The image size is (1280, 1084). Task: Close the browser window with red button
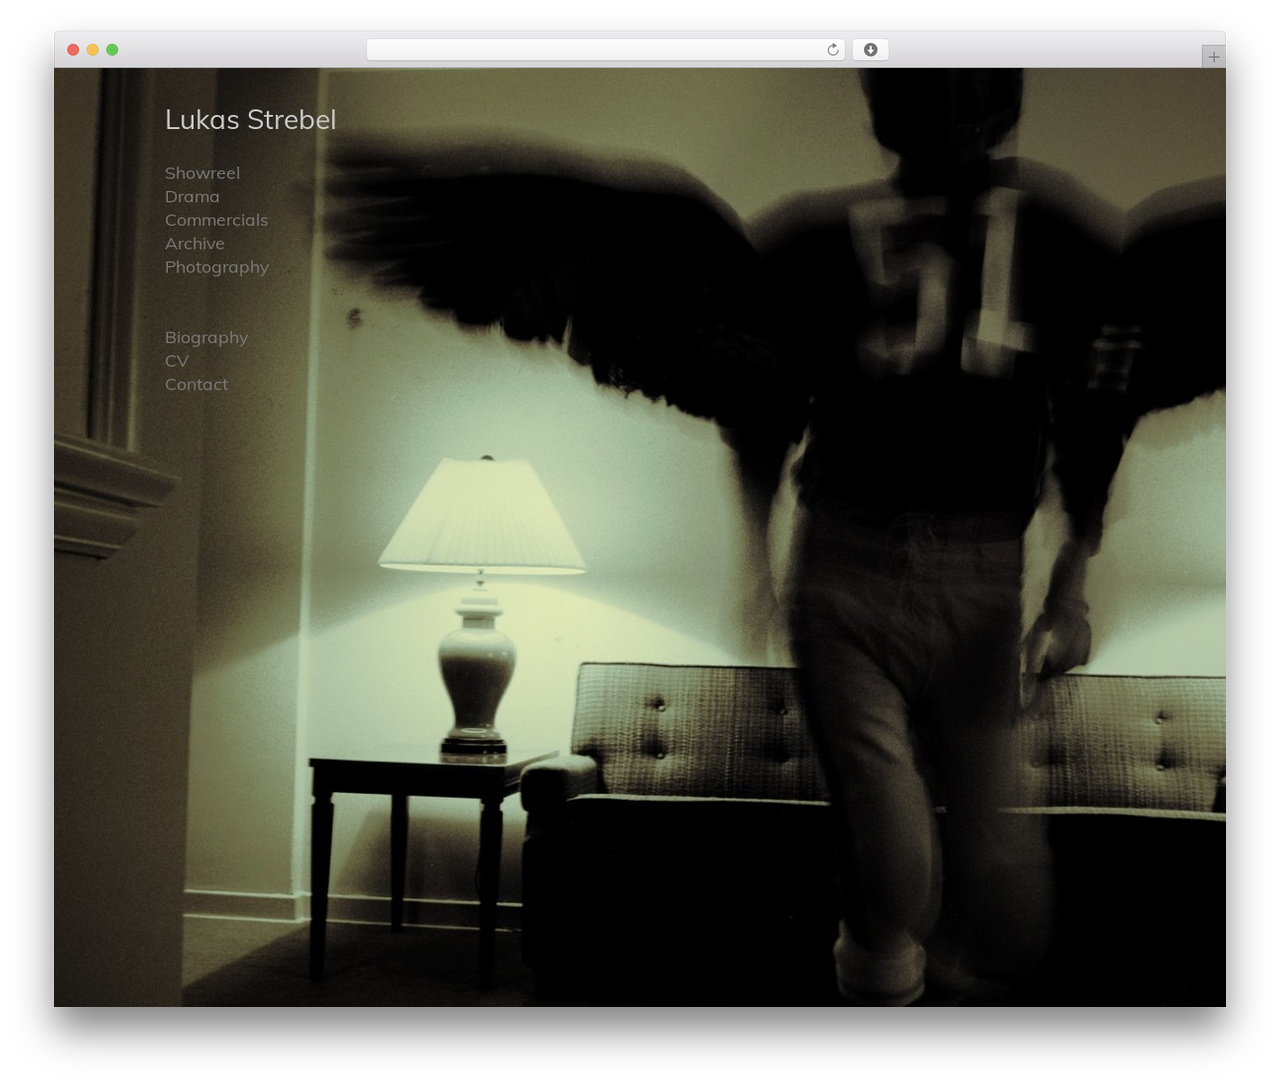(x=73, y=50)
